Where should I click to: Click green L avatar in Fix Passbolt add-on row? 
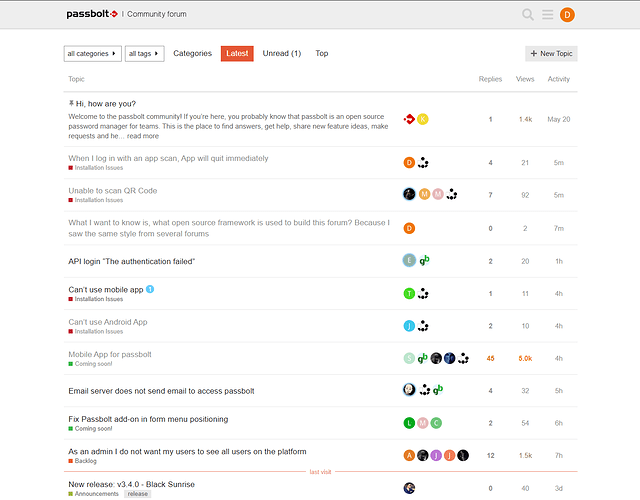(x=409, y=423)
